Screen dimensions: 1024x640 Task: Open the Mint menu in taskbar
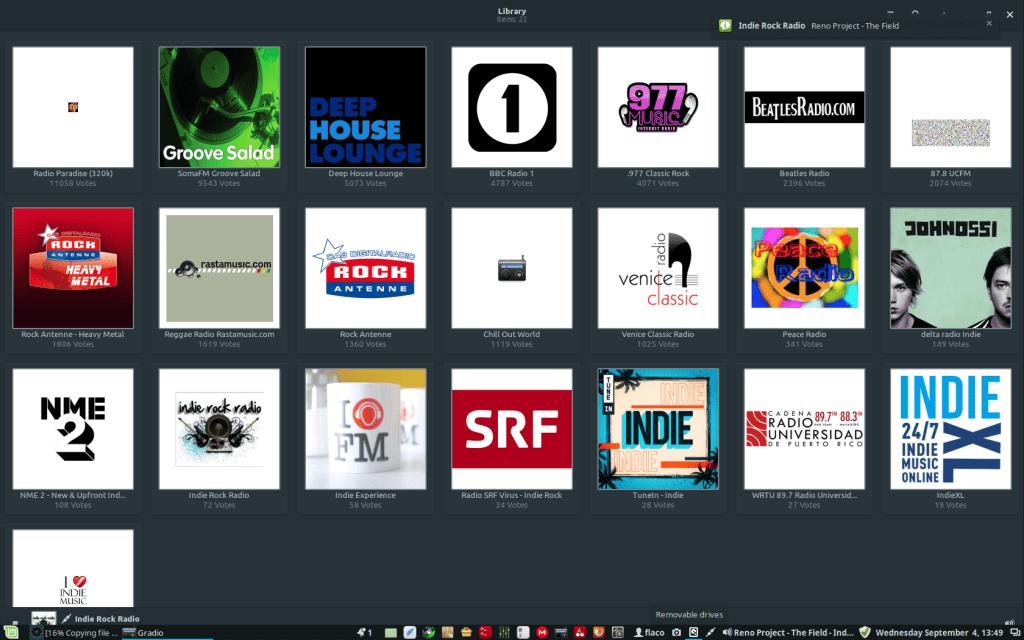point(9,632)
